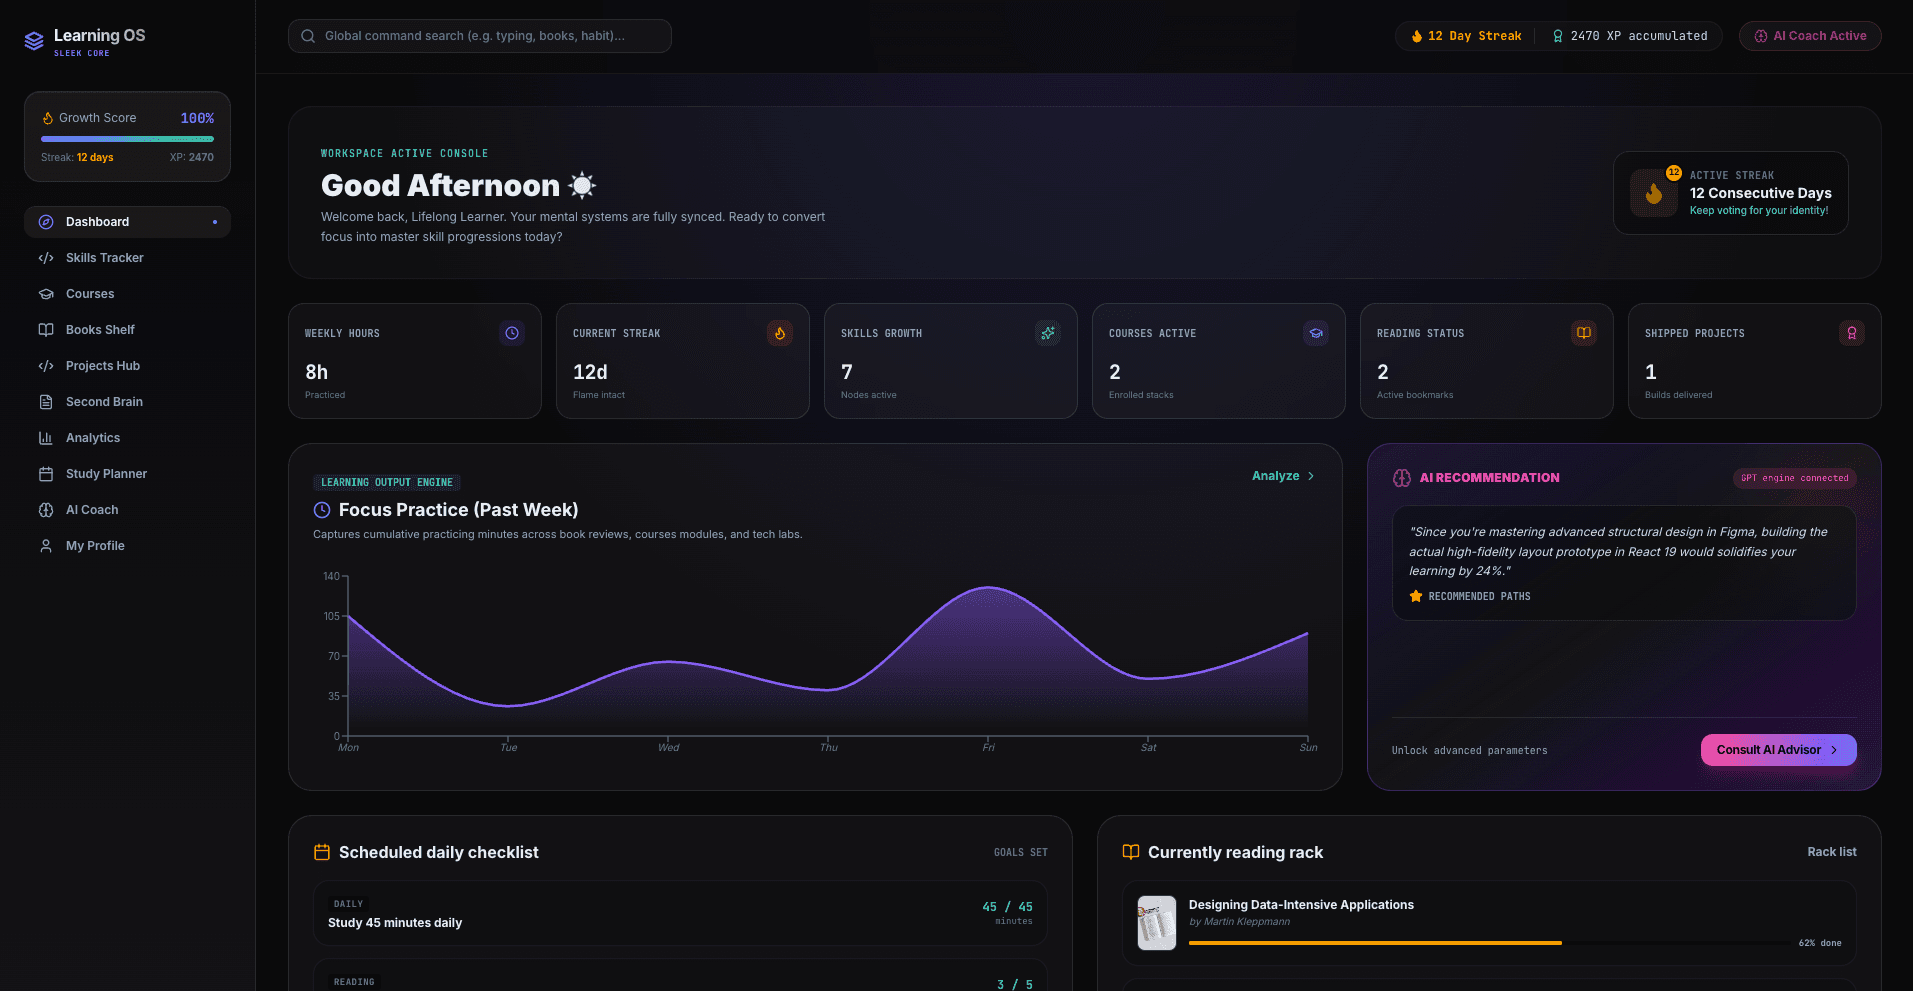Click the Designing Data-Intensive Applications progress bar
This screenshot has height=991, width=1913.
1488,943
